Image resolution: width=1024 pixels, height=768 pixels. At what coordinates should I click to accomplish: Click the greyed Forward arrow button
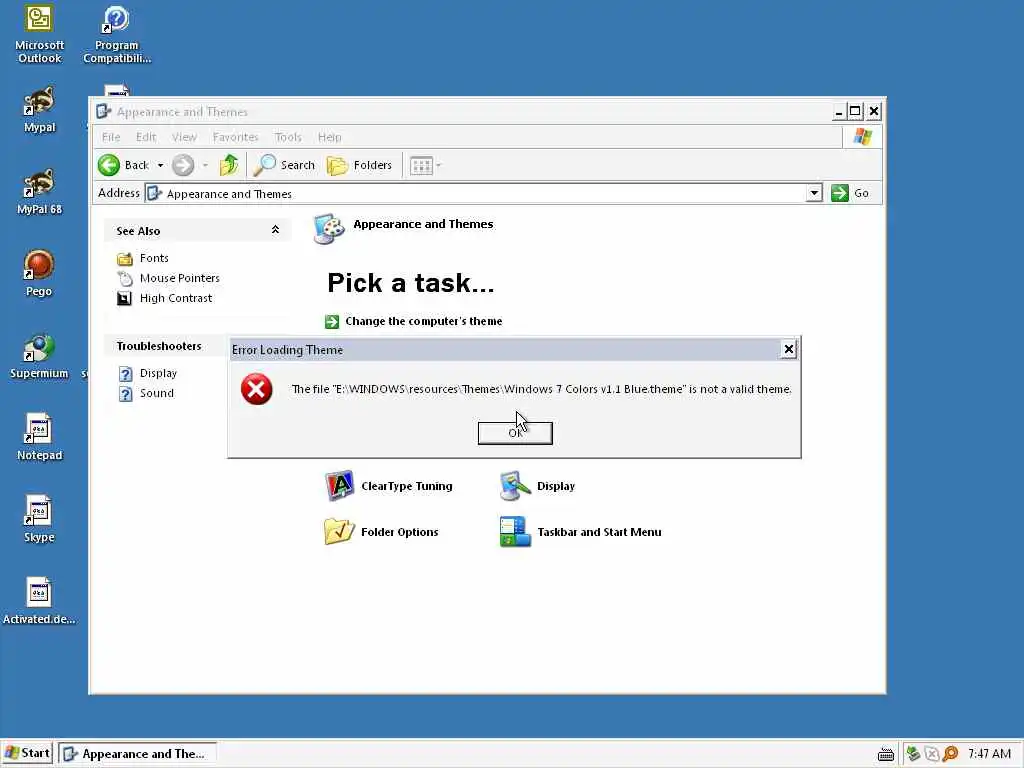coord(183,165)
